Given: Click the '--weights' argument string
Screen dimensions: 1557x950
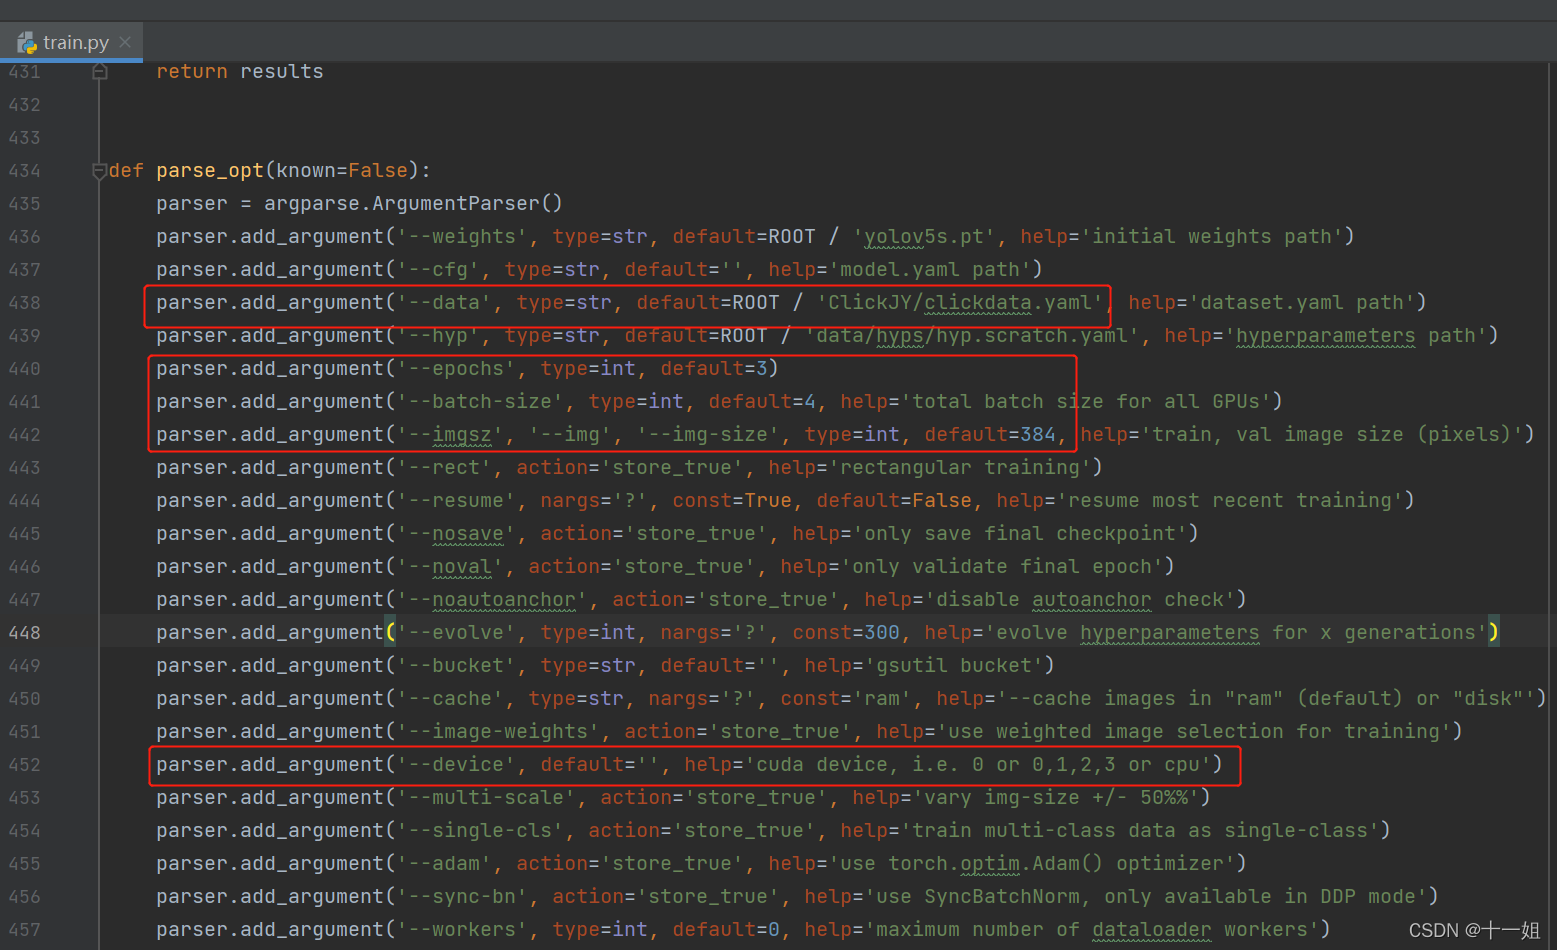Looking at the screenshot, I should click(462, 237).
